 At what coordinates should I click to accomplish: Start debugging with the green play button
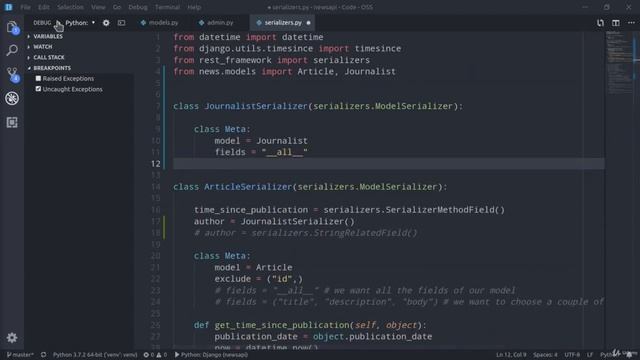coord(58,23)
